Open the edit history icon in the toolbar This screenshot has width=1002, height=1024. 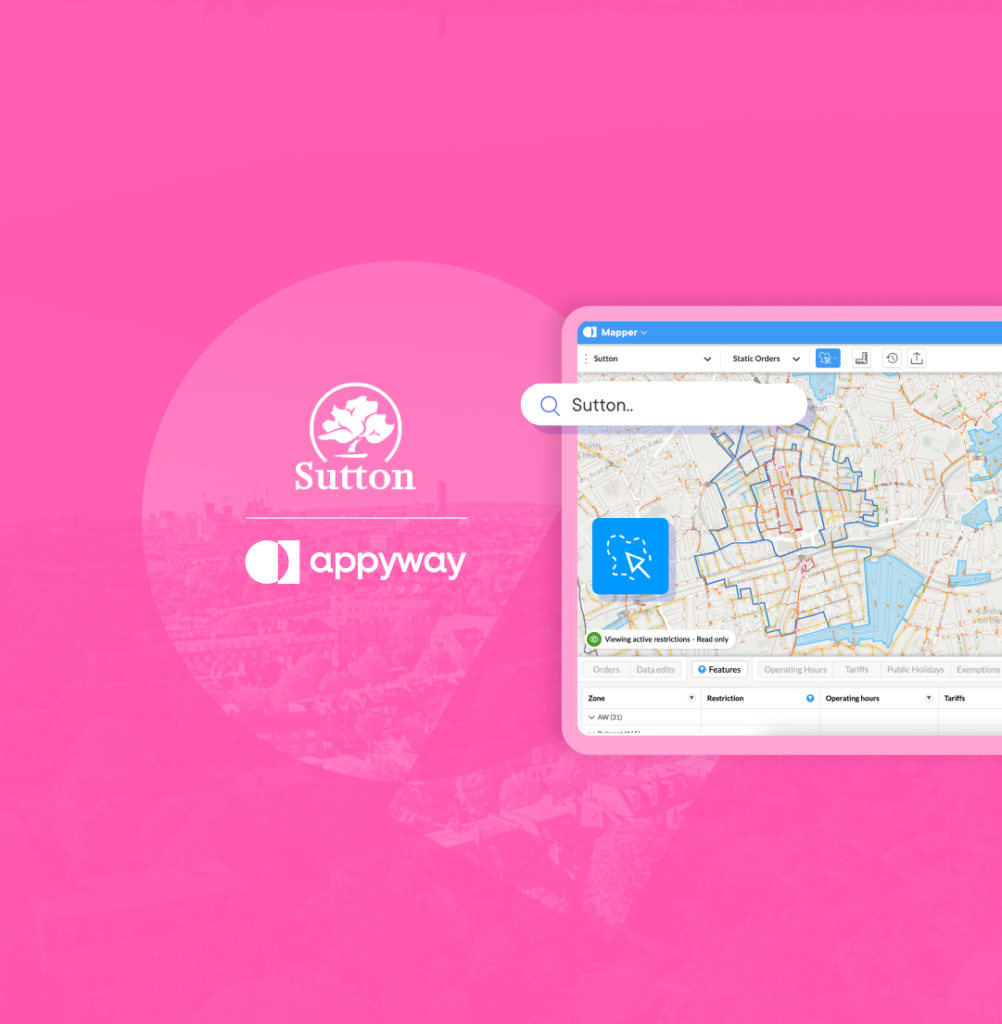tap(892, 357)
